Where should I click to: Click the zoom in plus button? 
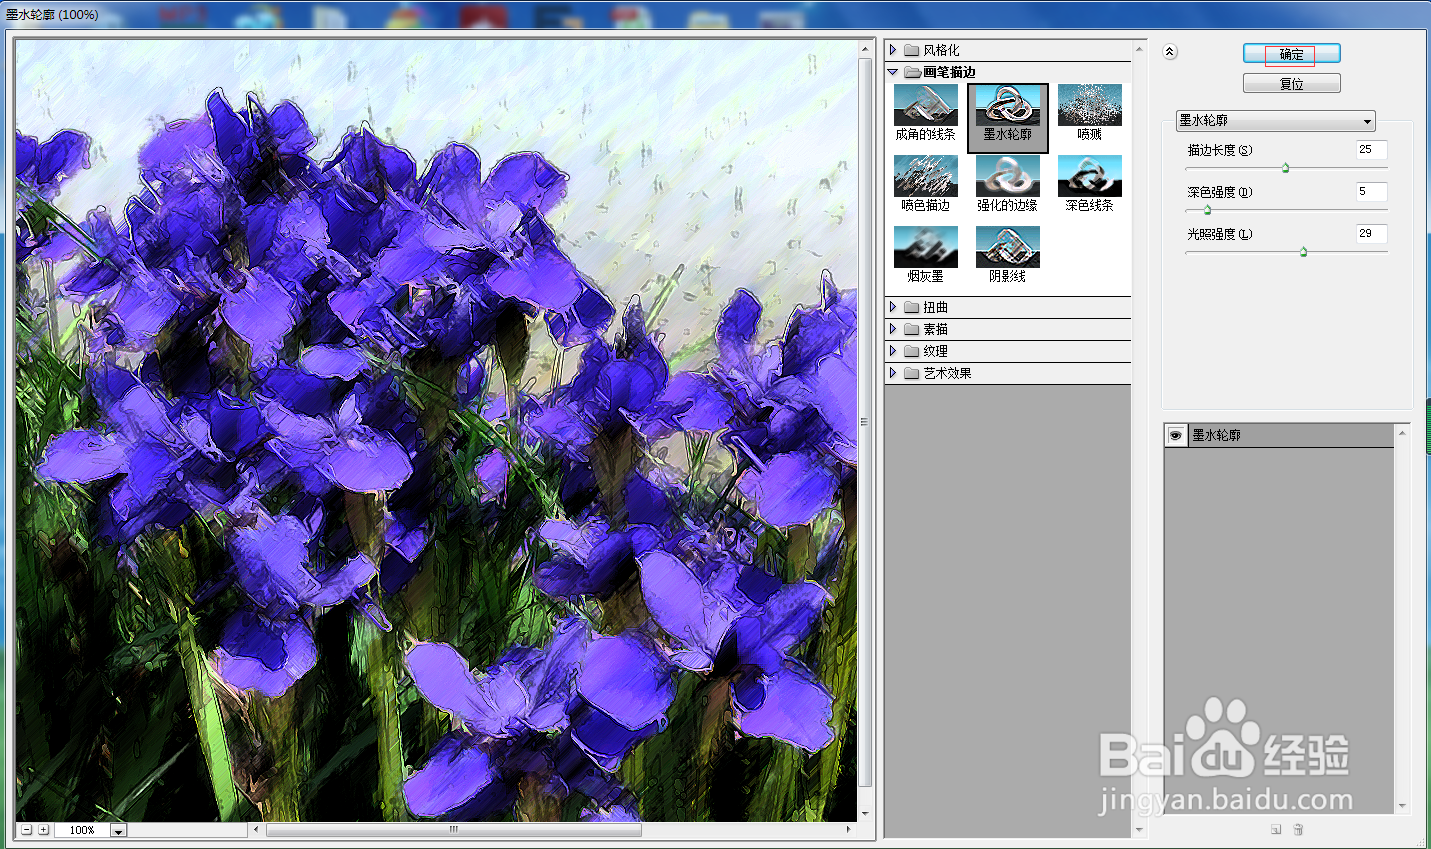43,830
